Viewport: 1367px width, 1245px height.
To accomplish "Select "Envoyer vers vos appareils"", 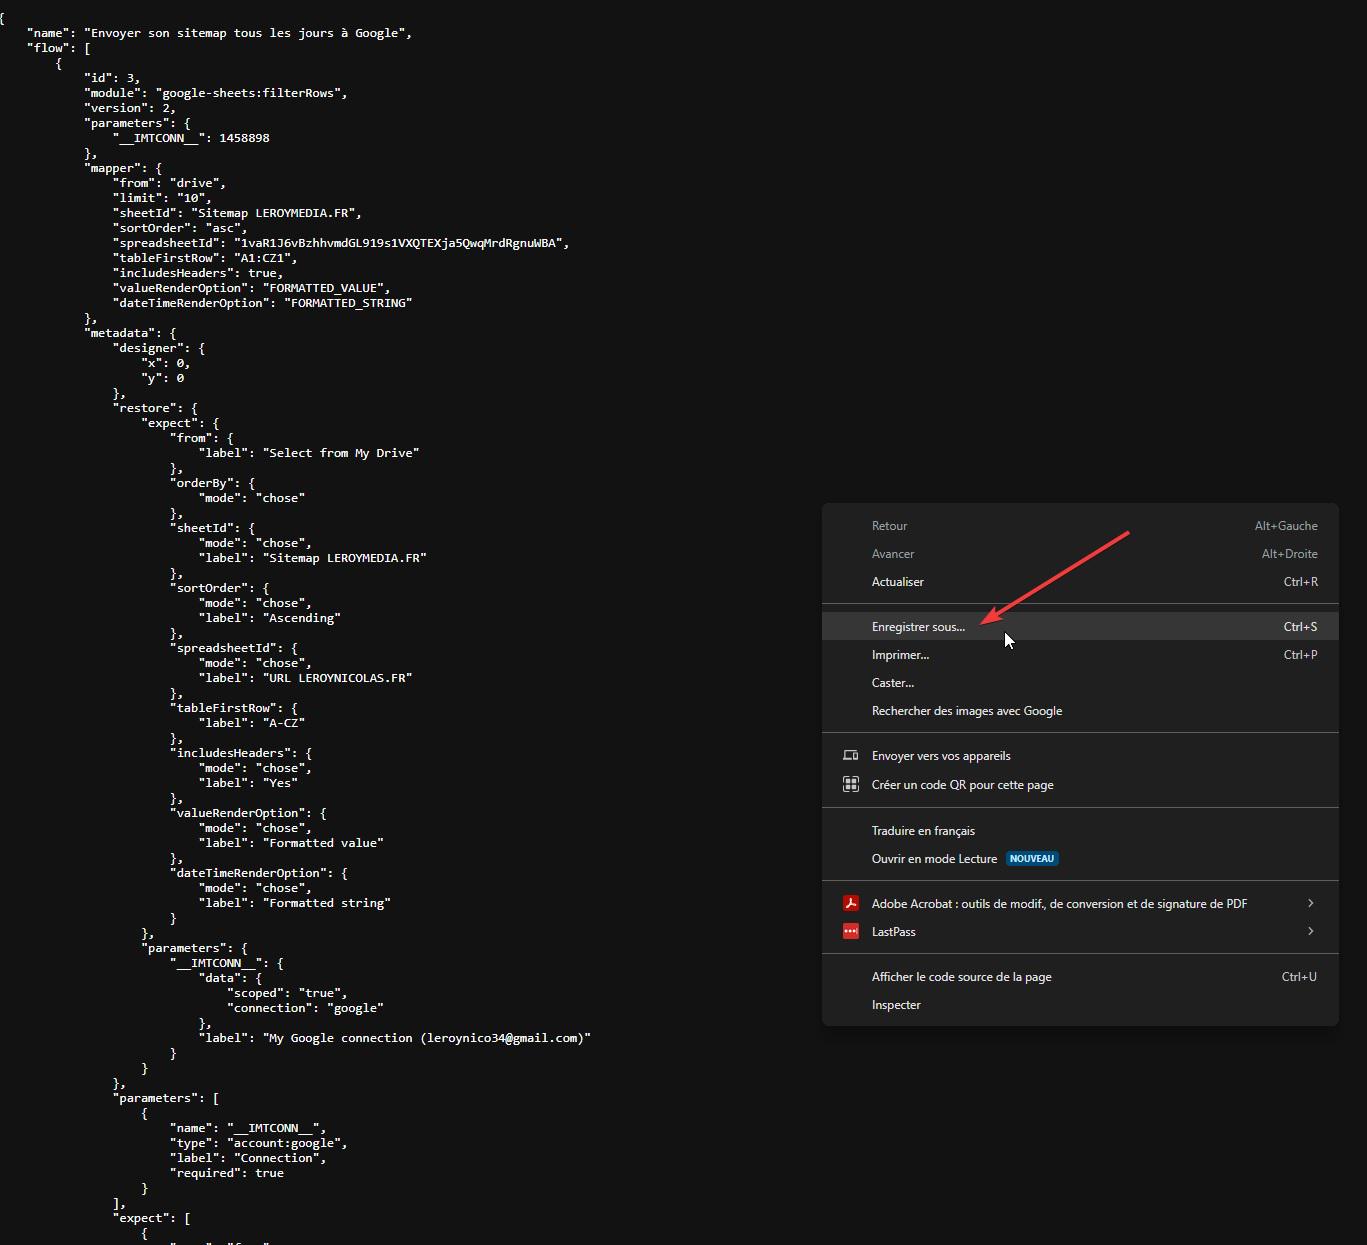I will (x=1080, y=756).
